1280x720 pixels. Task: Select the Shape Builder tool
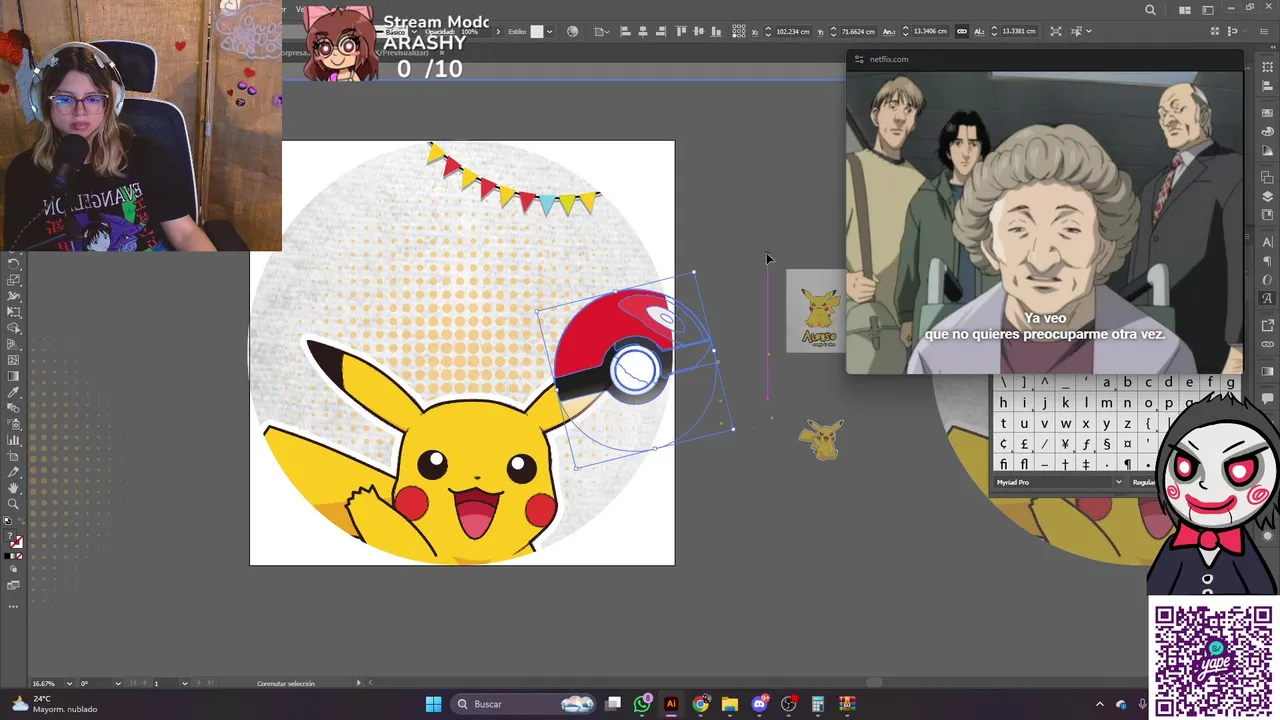point(14,328)
